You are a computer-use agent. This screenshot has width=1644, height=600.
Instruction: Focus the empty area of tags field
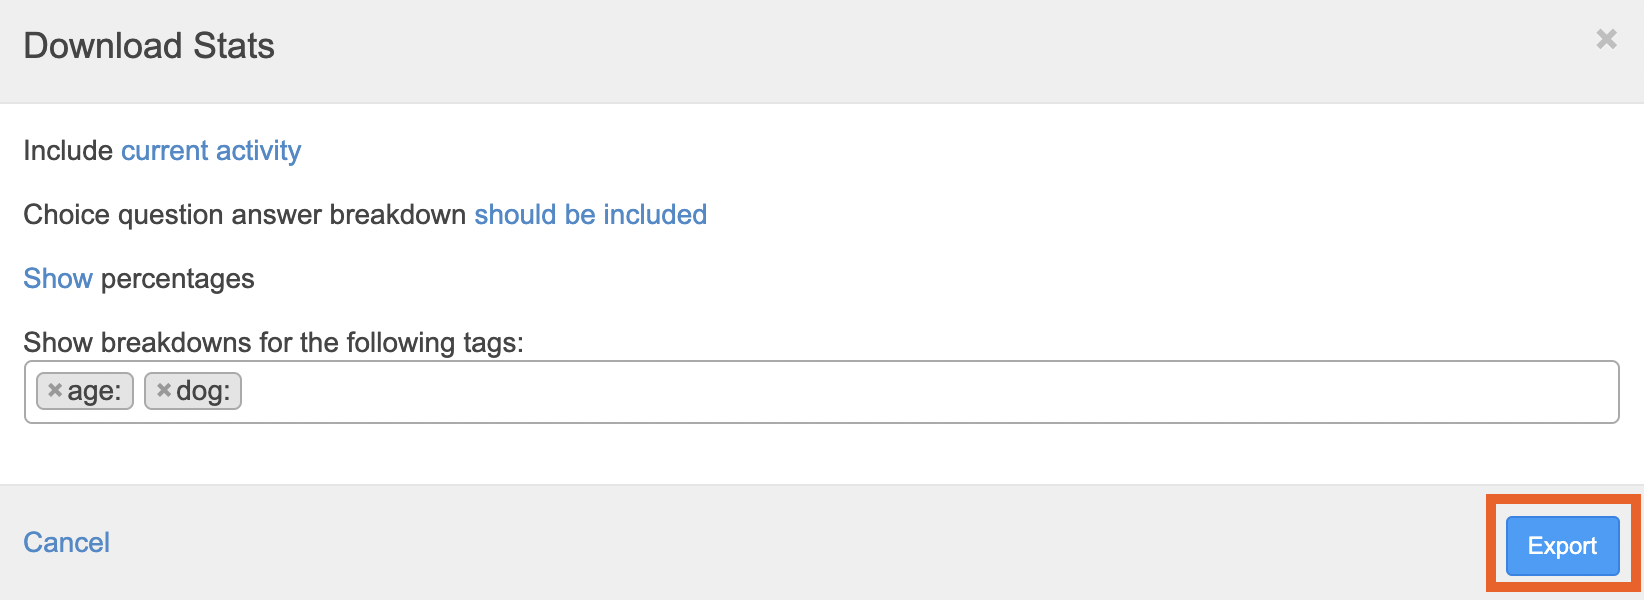tap(900, 392)
